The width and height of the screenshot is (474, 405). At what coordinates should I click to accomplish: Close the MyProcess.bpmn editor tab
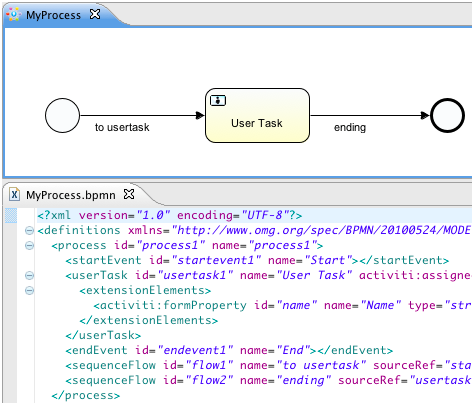pyautogui.click(x=129, y=194)
